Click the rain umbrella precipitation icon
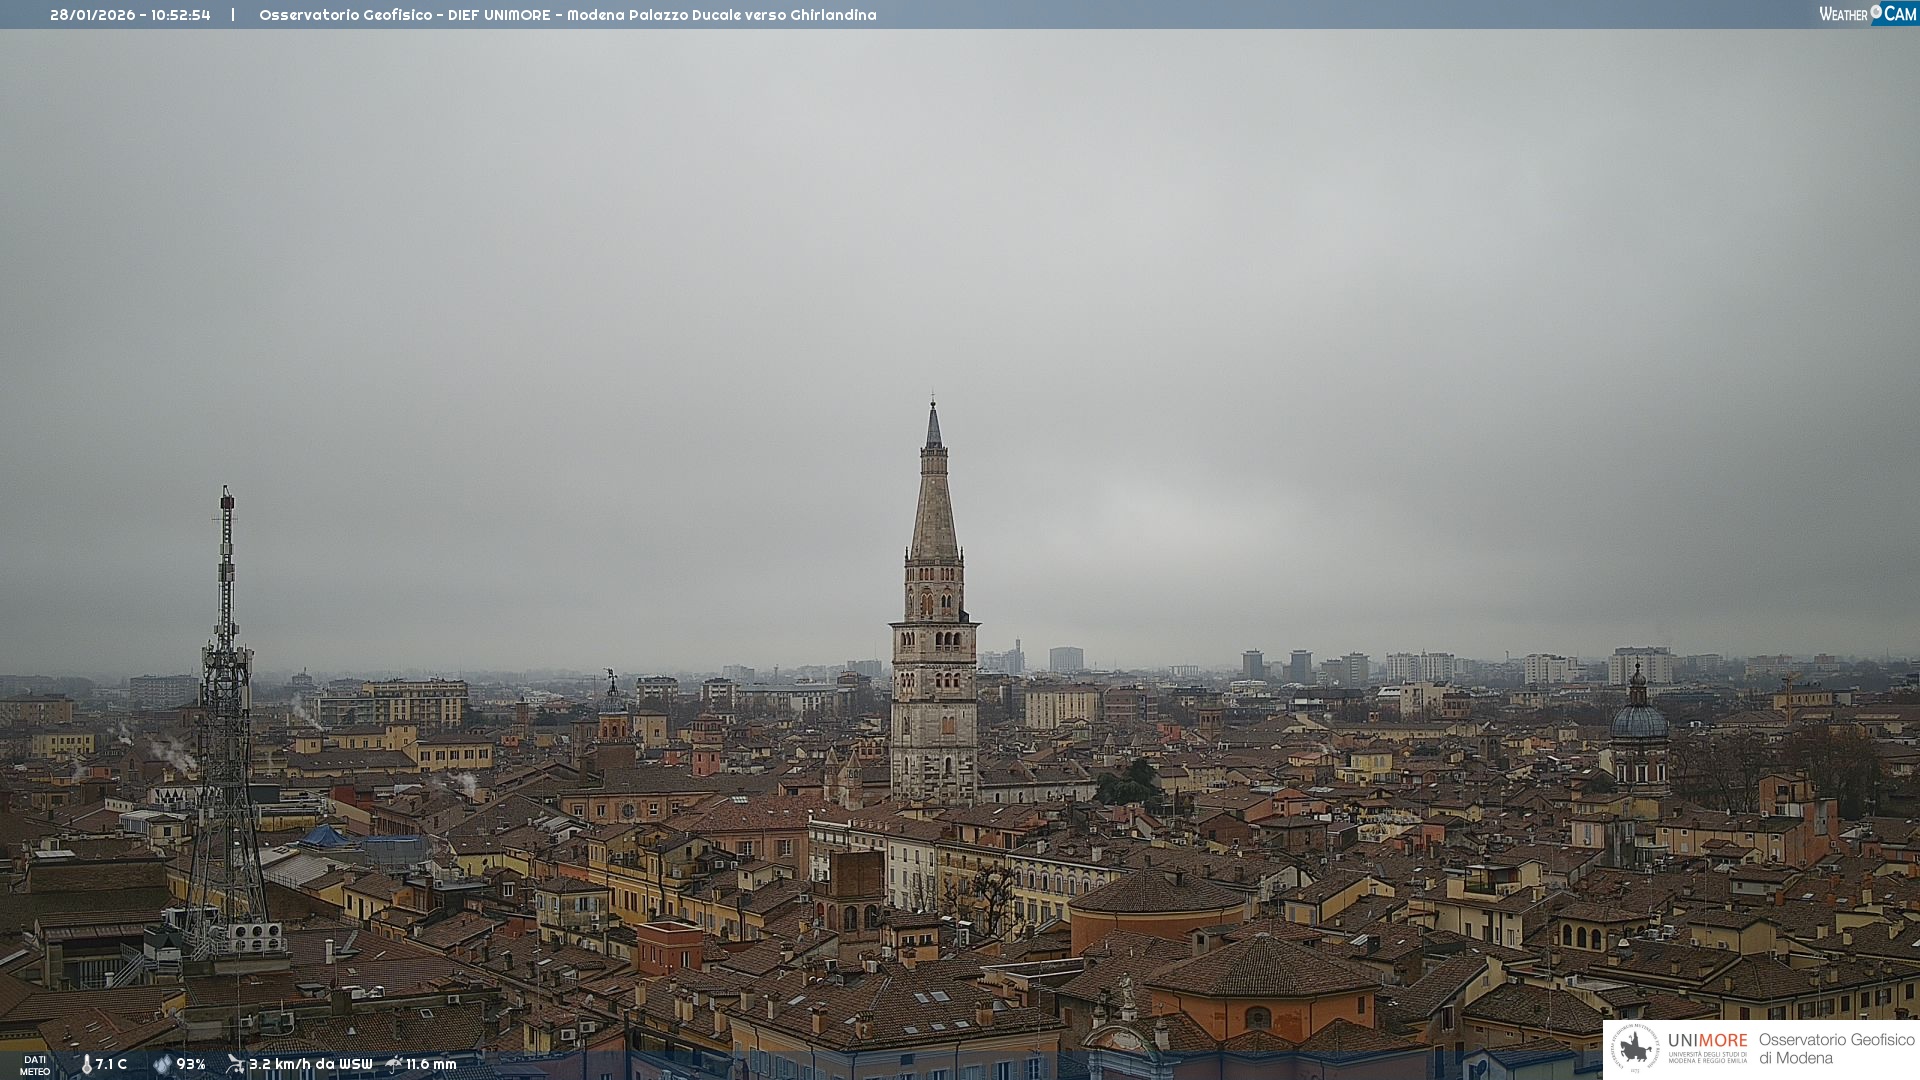This screenshot has width=1920, height=1080. [x=394, y=1064]
